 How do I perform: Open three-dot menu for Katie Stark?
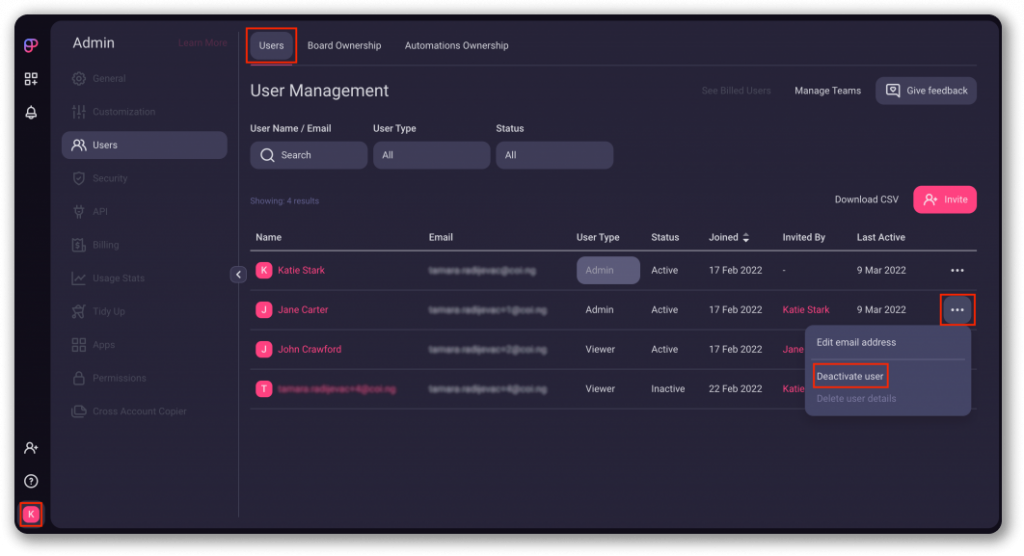point(957,270)
